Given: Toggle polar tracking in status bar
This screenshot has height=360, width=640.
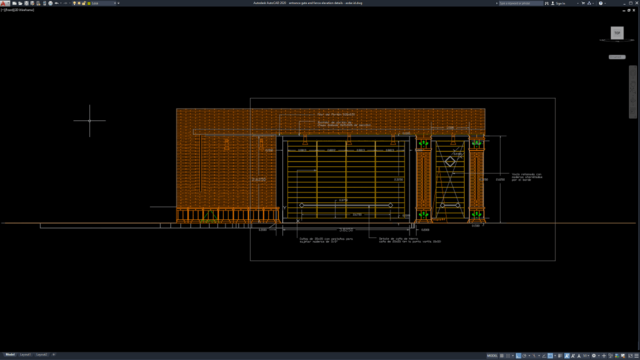Looking at the screenshot, I should [524, 356].
